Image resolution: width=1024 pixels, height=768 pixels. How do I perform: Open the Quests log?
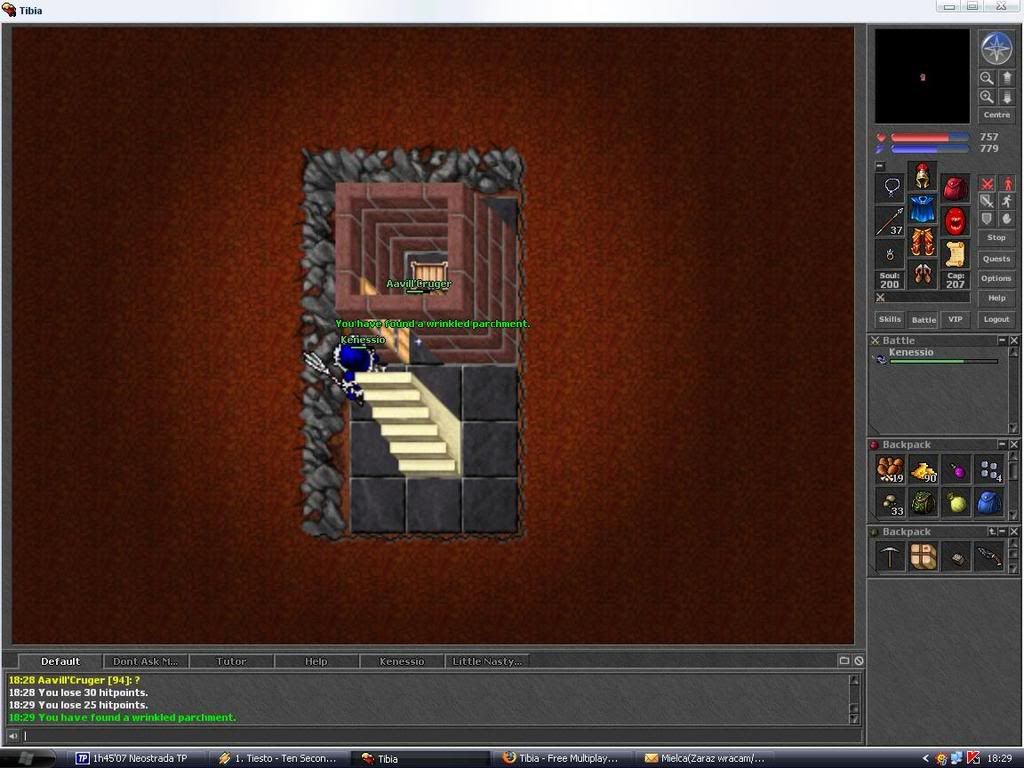coord(997,259)
